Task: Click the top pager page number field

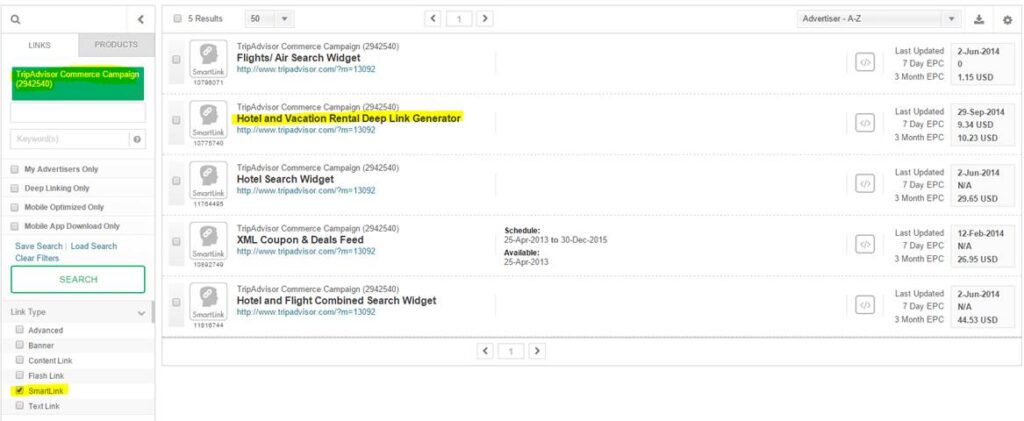Action: (458, 19)
